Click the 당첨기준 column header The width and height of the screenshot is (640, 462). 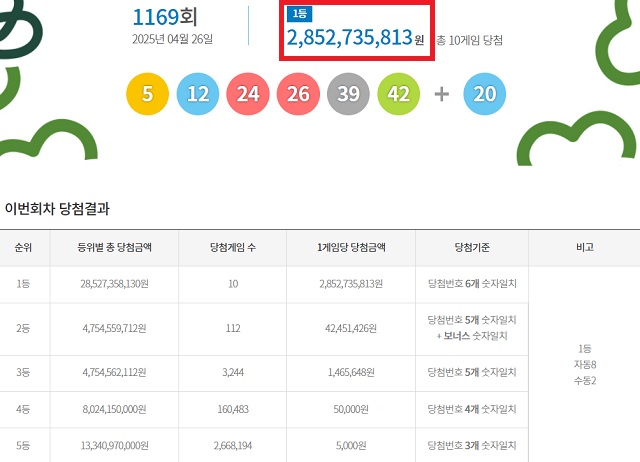pos(471,247)
